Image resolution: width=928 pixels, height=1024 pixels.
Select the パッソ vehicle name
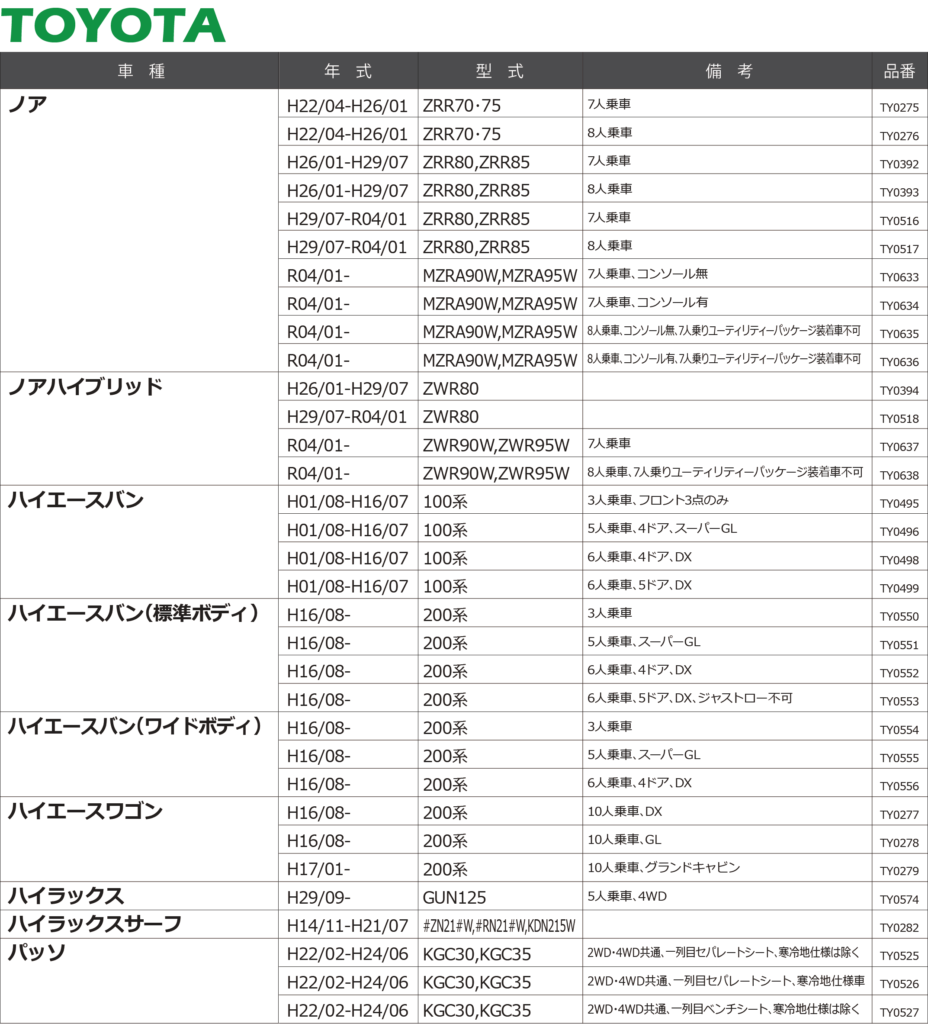(37, 952)
